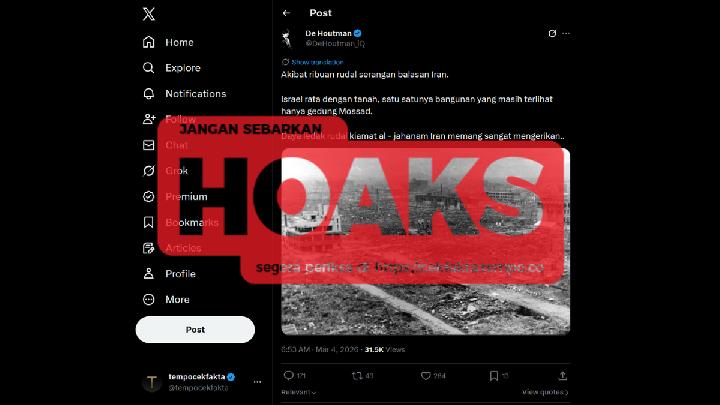Image resolution: width=720 pixels, height=405 pixels.
Task: Expand the Relevant replies sort dropdown
Action: pyautogui.click(x=299, y=392)
